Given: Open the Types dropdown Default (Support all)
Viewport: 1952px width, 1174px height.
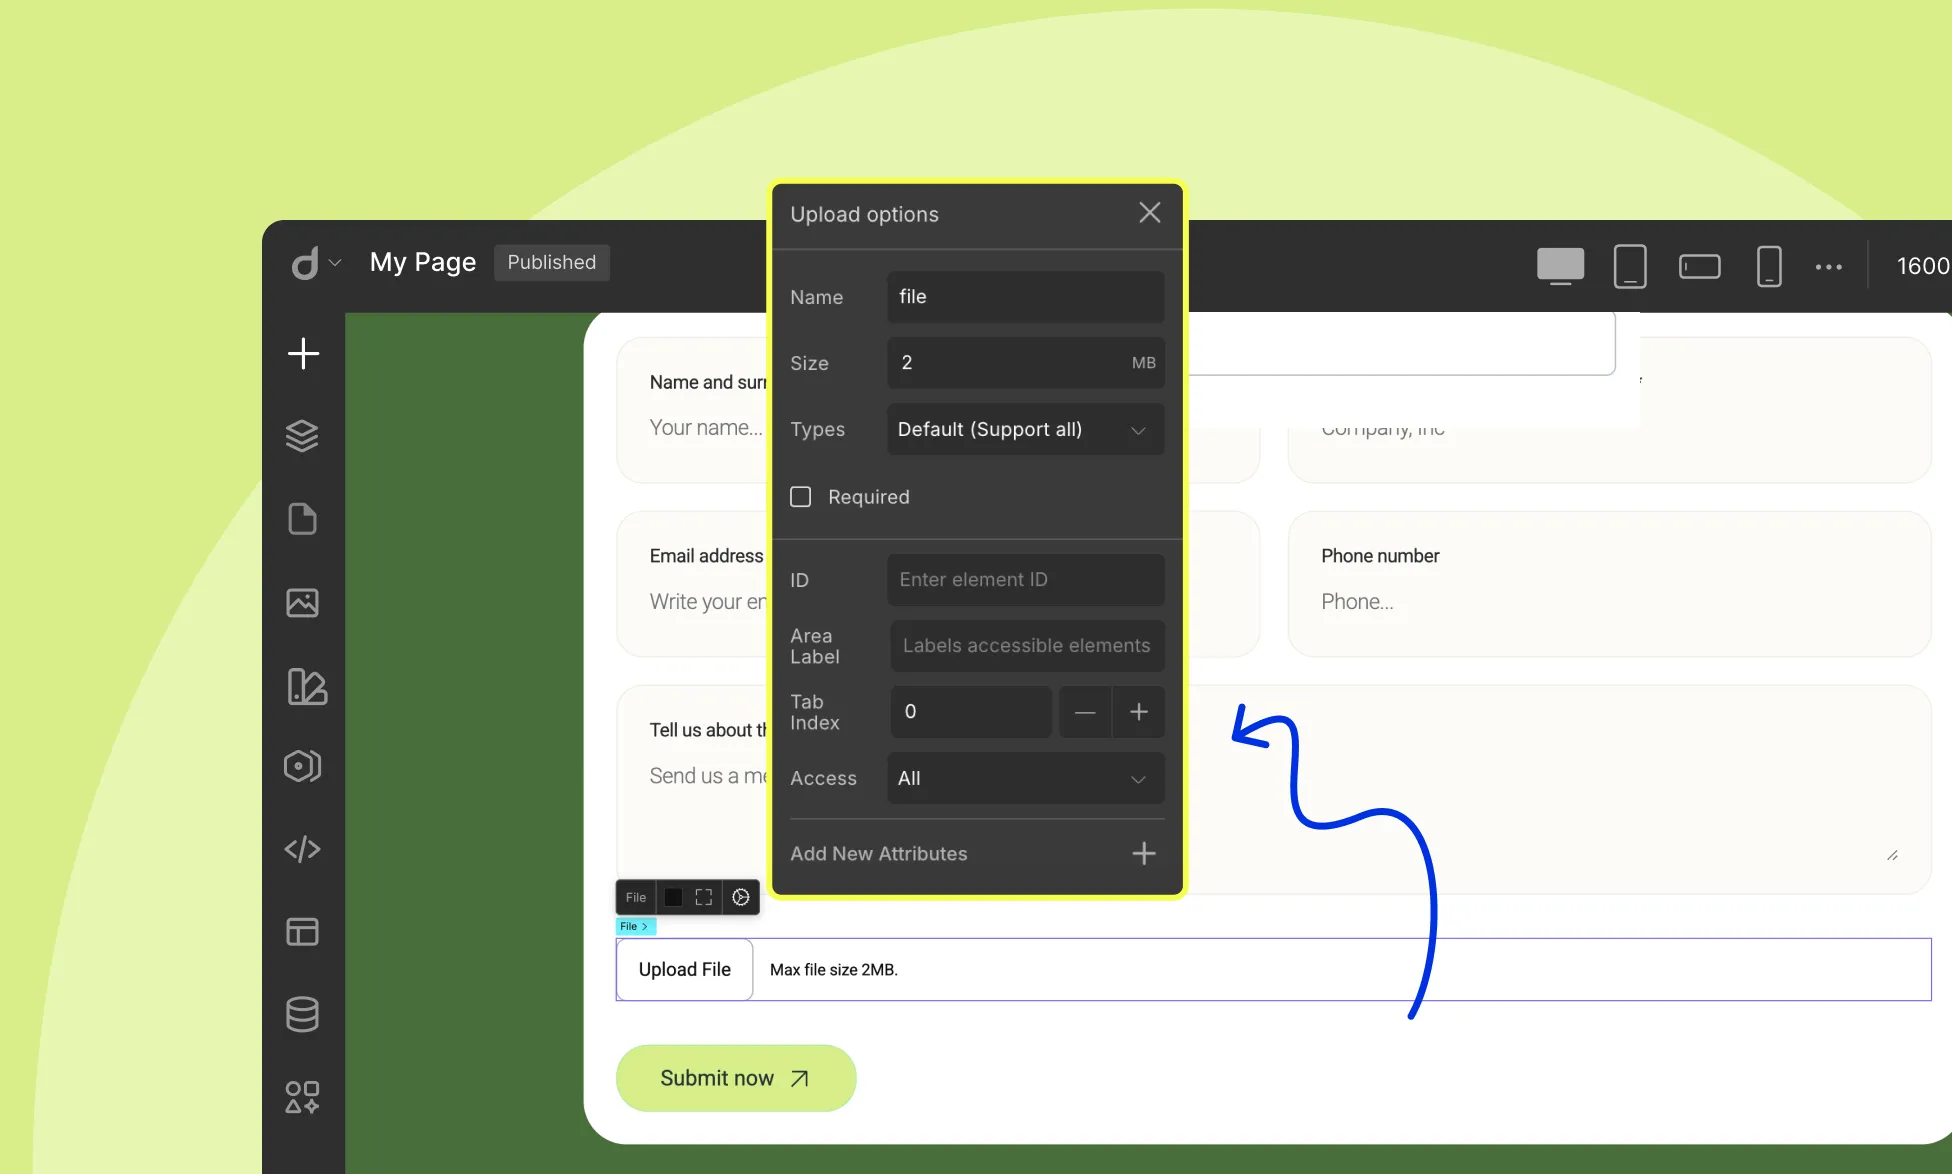Looking at the screenshot, I should click(1025, 429).
